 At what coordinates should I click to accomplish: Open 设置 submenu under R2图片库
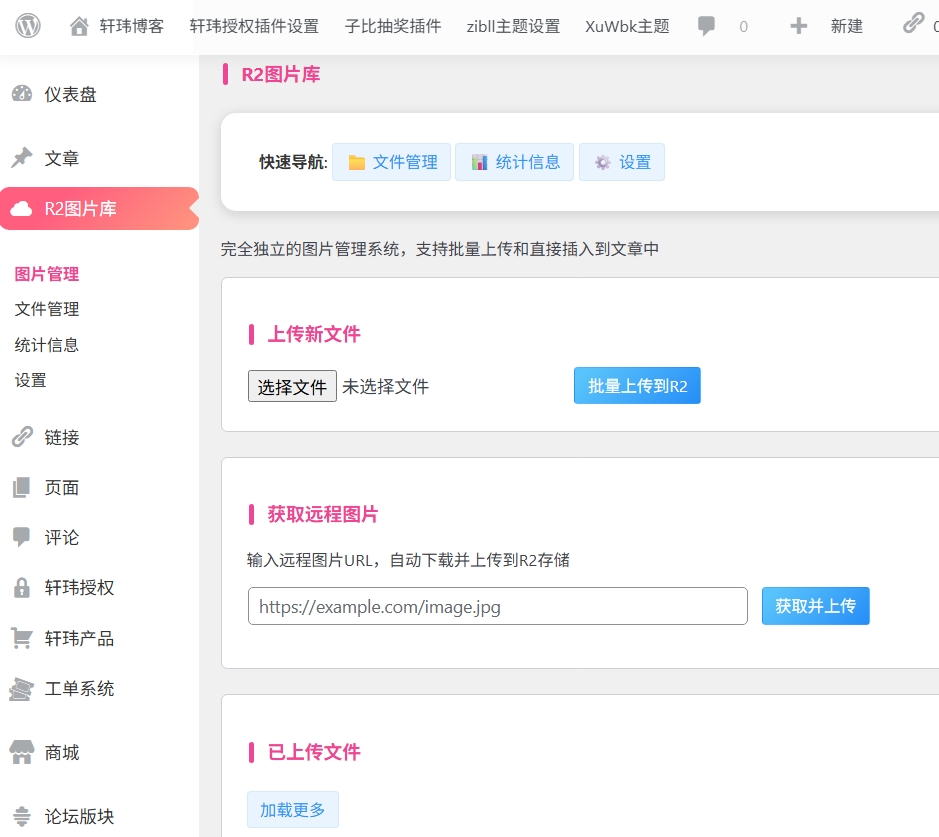coord(31,380)
